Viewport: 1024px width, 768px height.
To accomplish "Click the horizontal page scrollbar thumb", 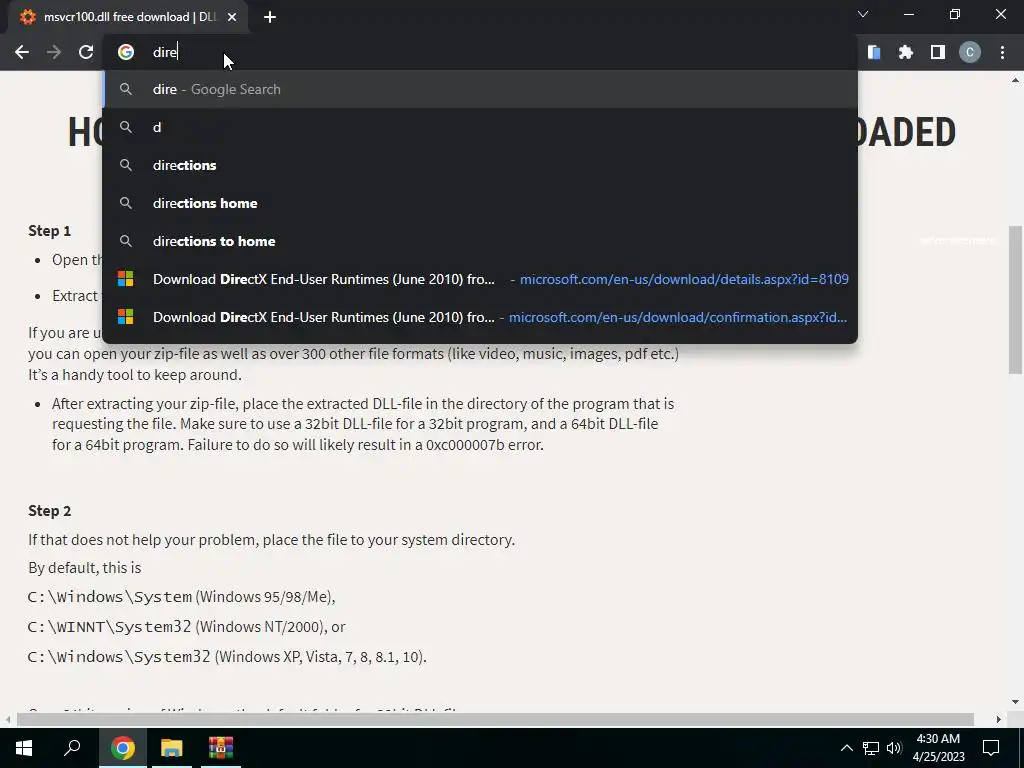I will point(495,719).
